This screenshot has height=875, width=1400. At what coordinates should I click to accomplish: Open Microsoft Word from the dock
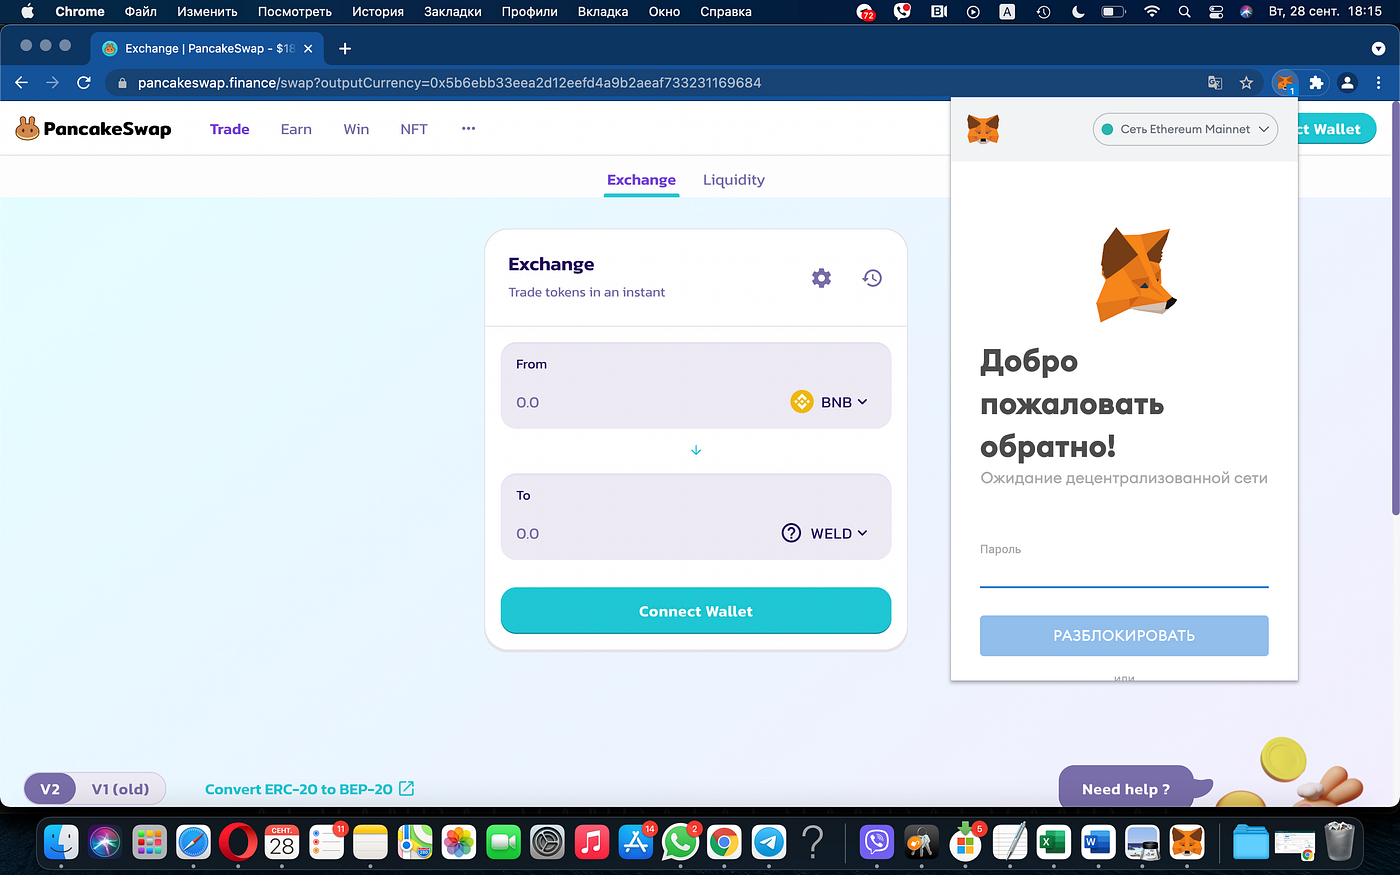pos(1098,842)
